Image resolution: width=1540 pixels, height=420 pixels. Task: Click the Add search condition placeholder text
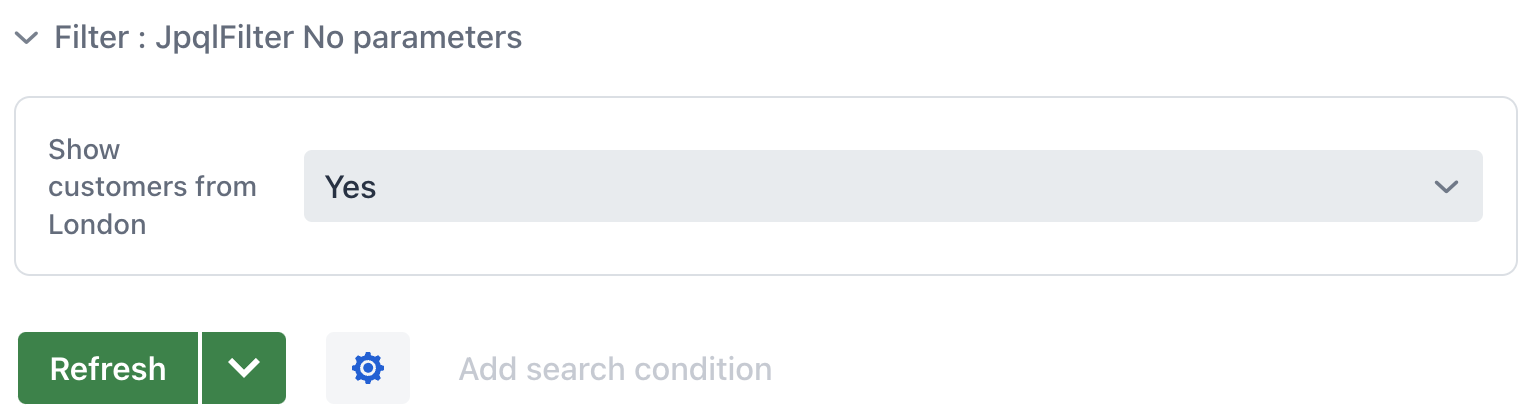click(x=615, y=369)
